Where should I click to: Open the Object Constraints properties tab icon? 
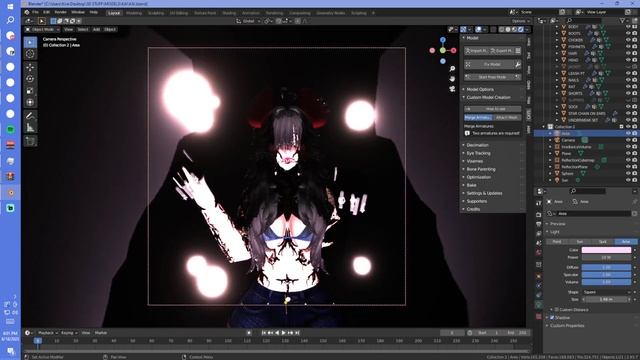(539, 295)
